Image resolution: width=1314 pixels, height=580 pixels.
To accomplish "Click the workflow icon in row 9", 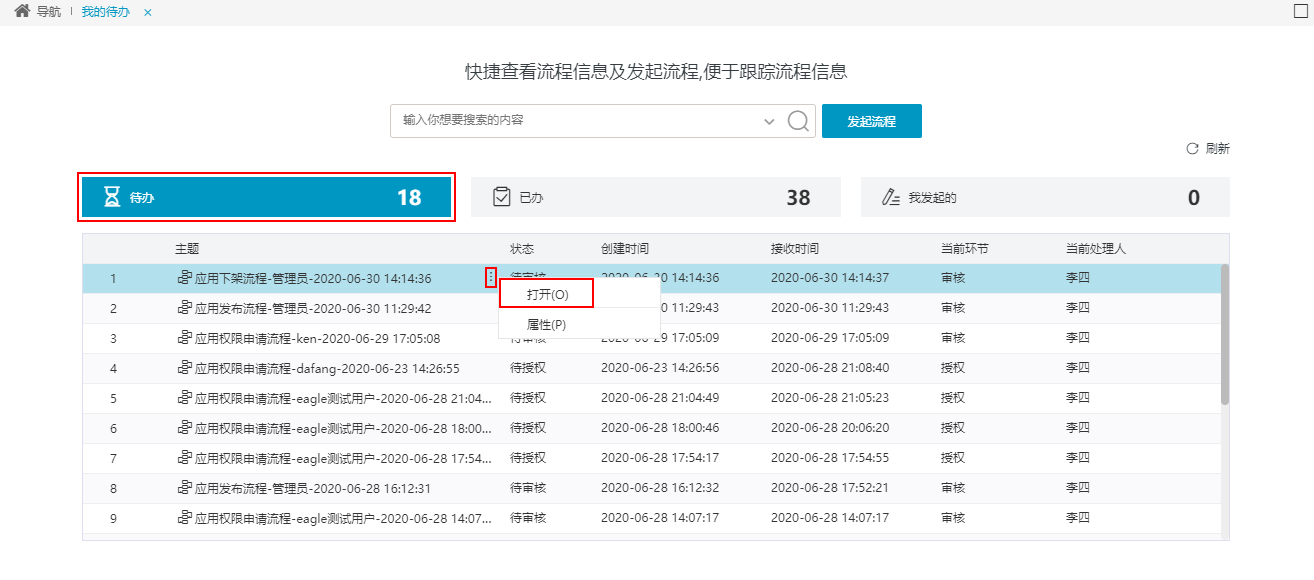I will (184, 518).
